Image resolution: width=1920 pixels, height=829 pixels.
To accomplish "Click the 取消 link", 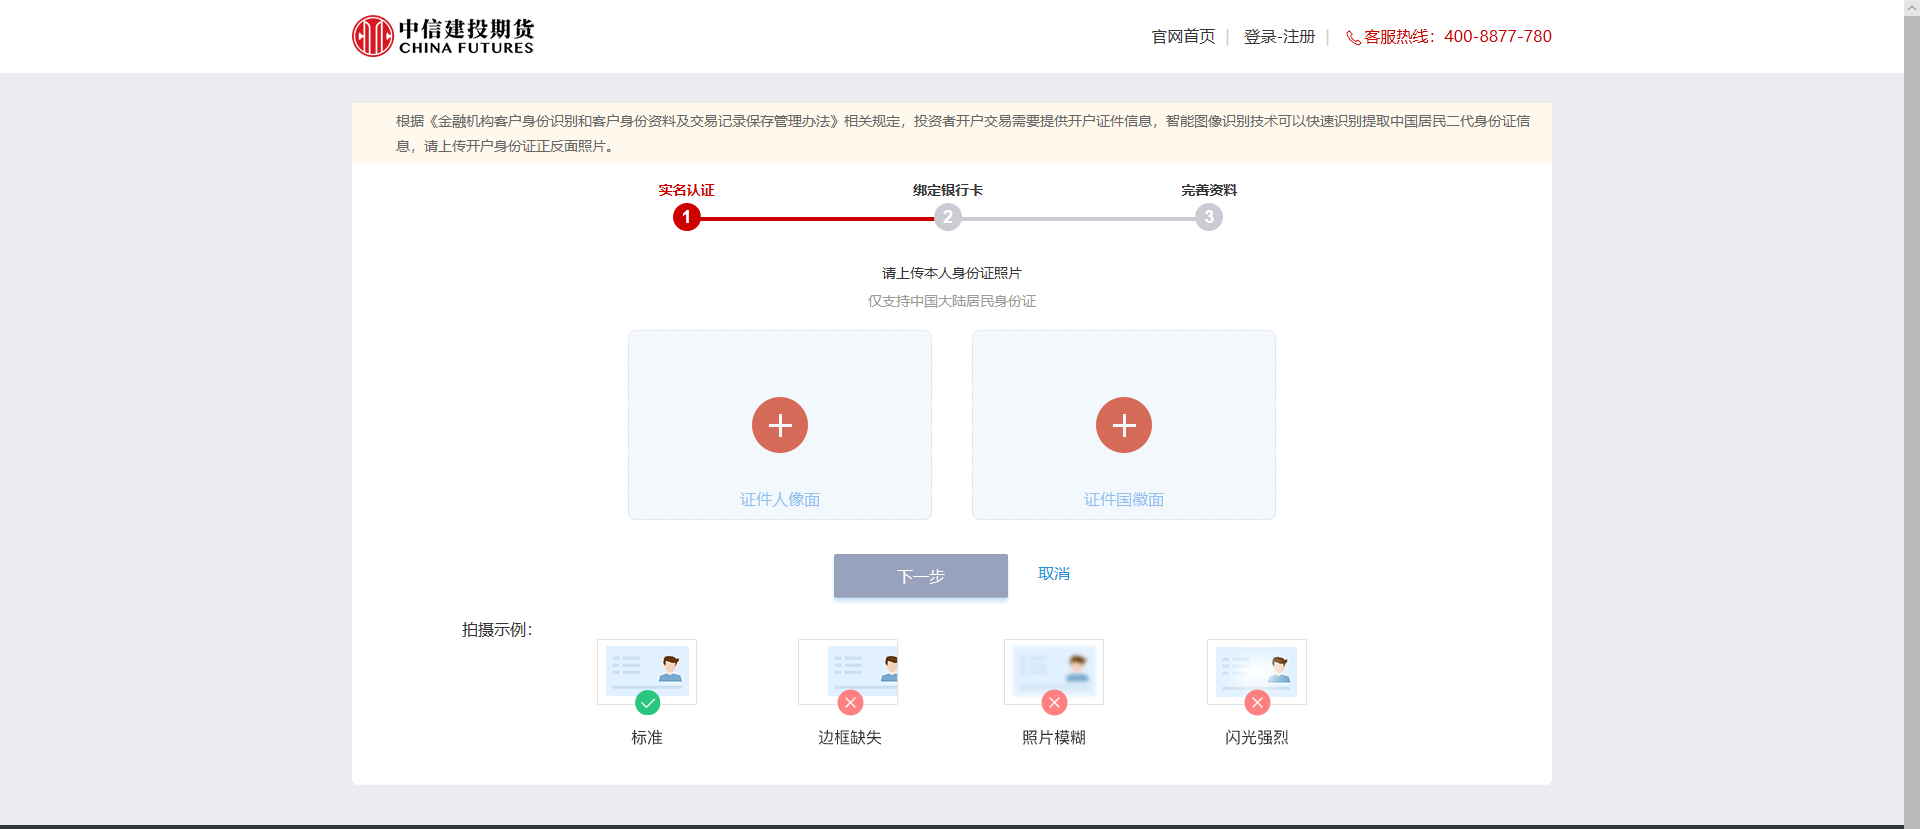I will click(1054, 574).
